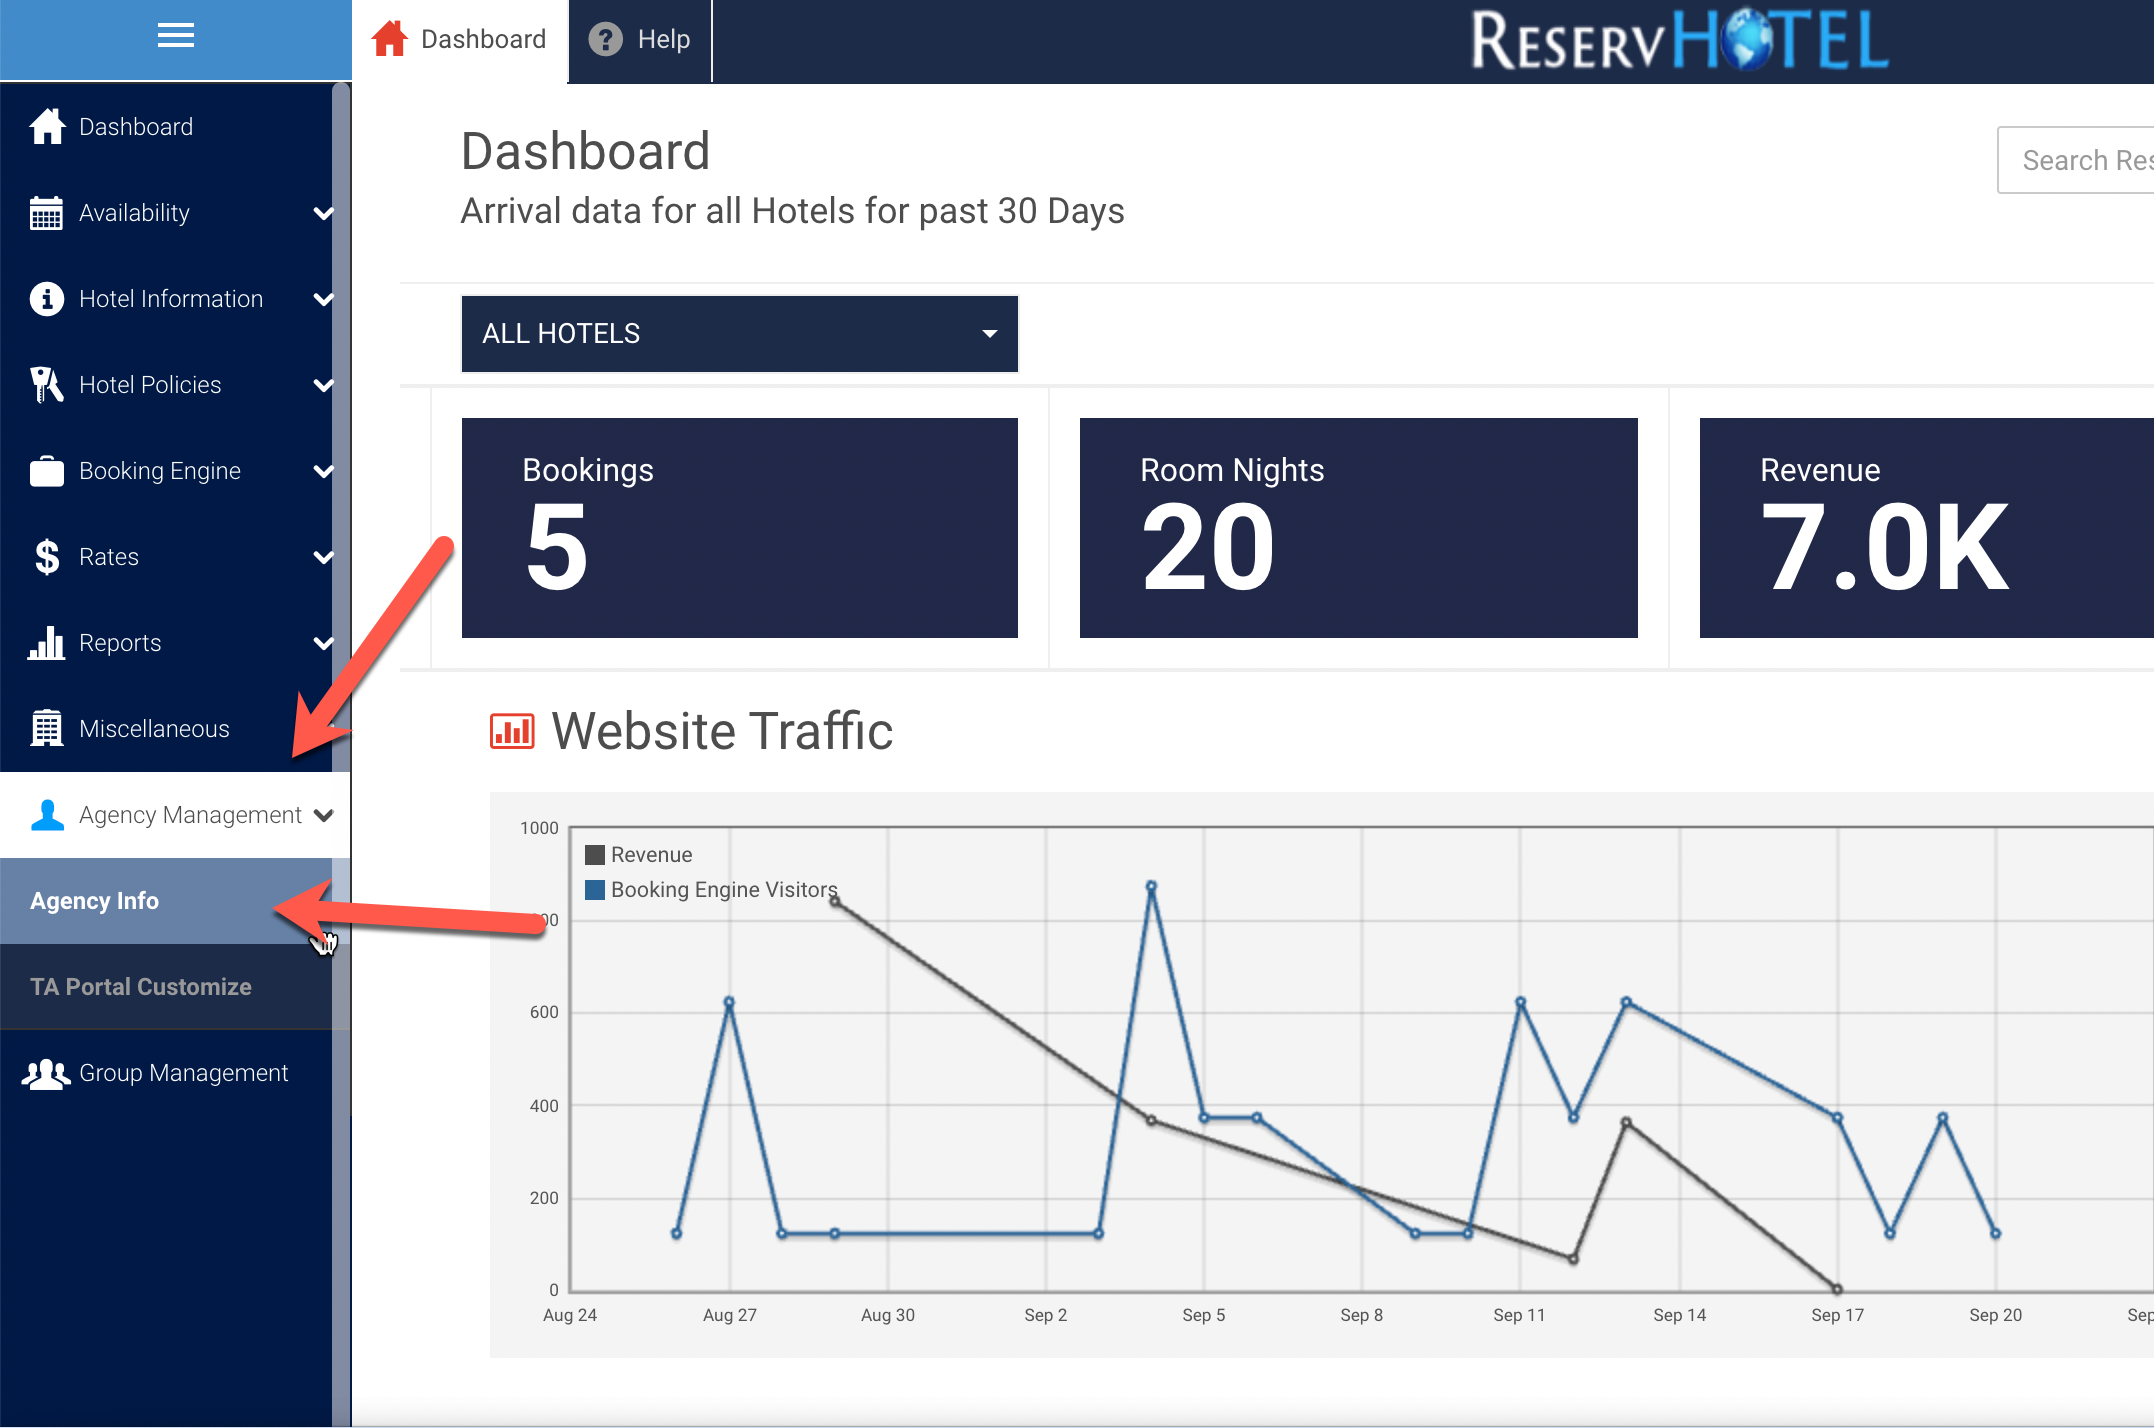Screen dimensions: 2154x1428
Task: Click the Availability calendar icon
Action: tap(46, 213)
